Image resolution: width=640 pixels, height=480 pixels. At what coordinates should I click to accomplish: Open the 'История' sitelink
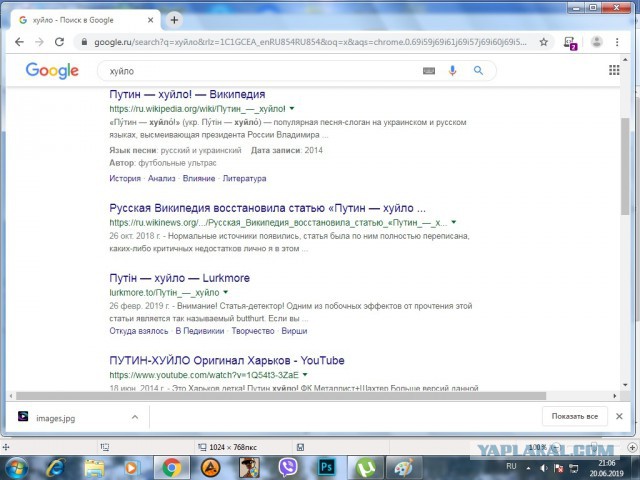125,178
